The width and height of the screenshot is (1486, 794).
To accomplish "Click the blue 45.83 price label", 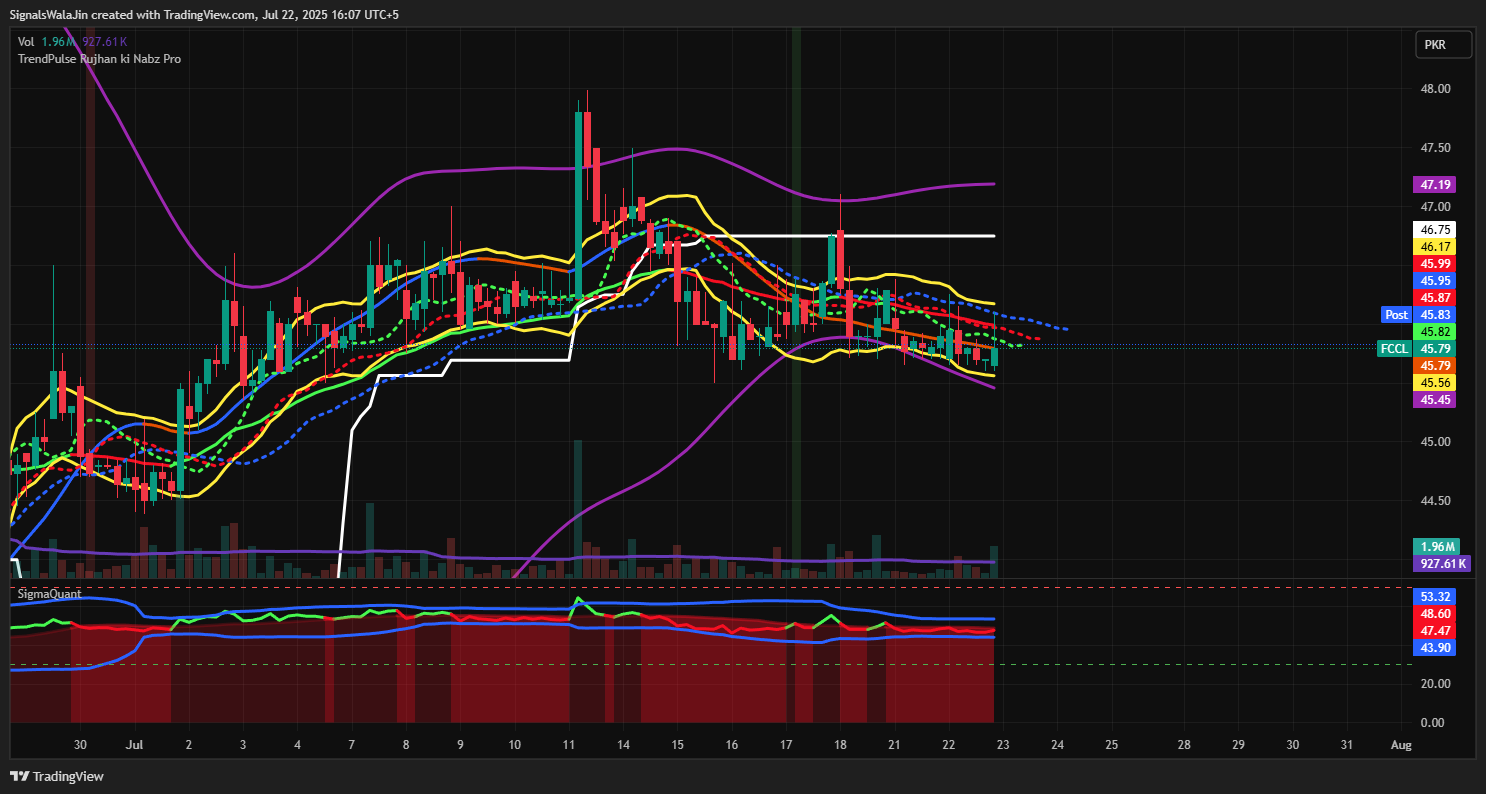I will coord(1435,314).
